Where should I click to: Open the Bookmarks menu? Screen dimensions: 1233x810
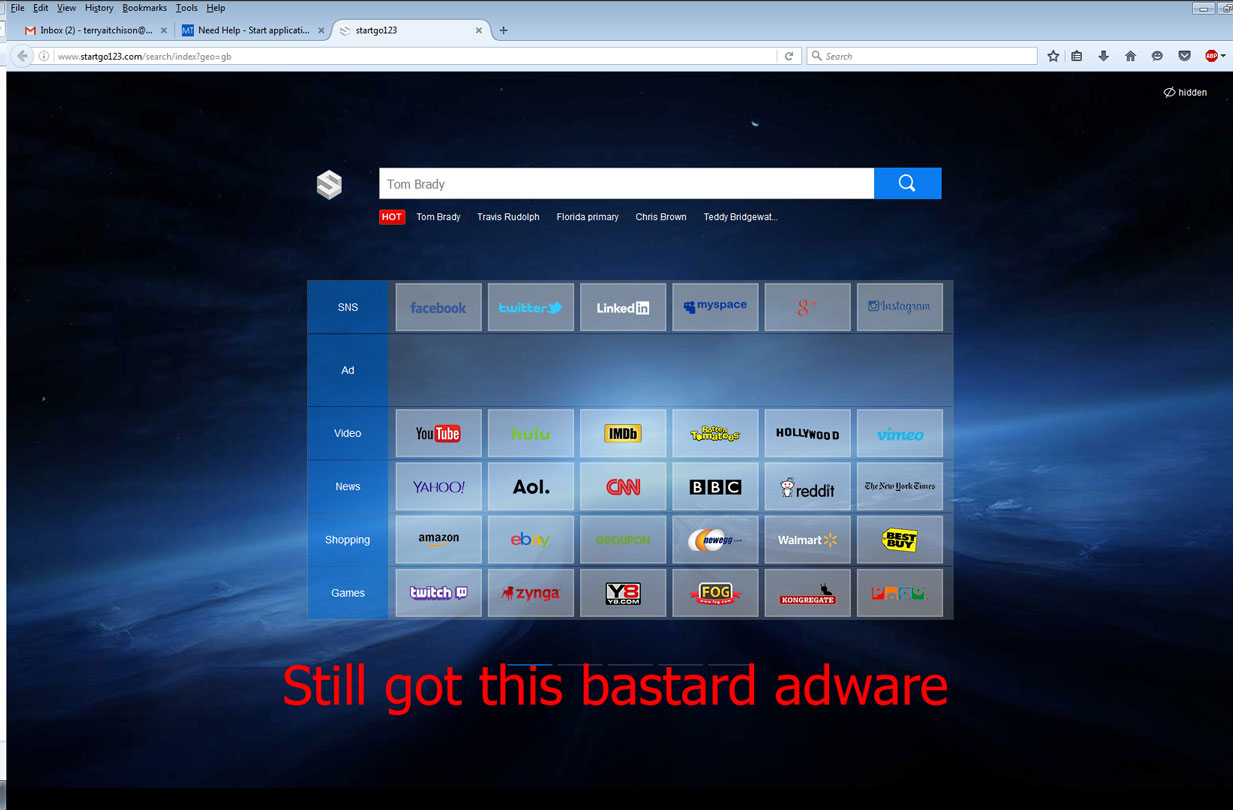tap(145, 8)
